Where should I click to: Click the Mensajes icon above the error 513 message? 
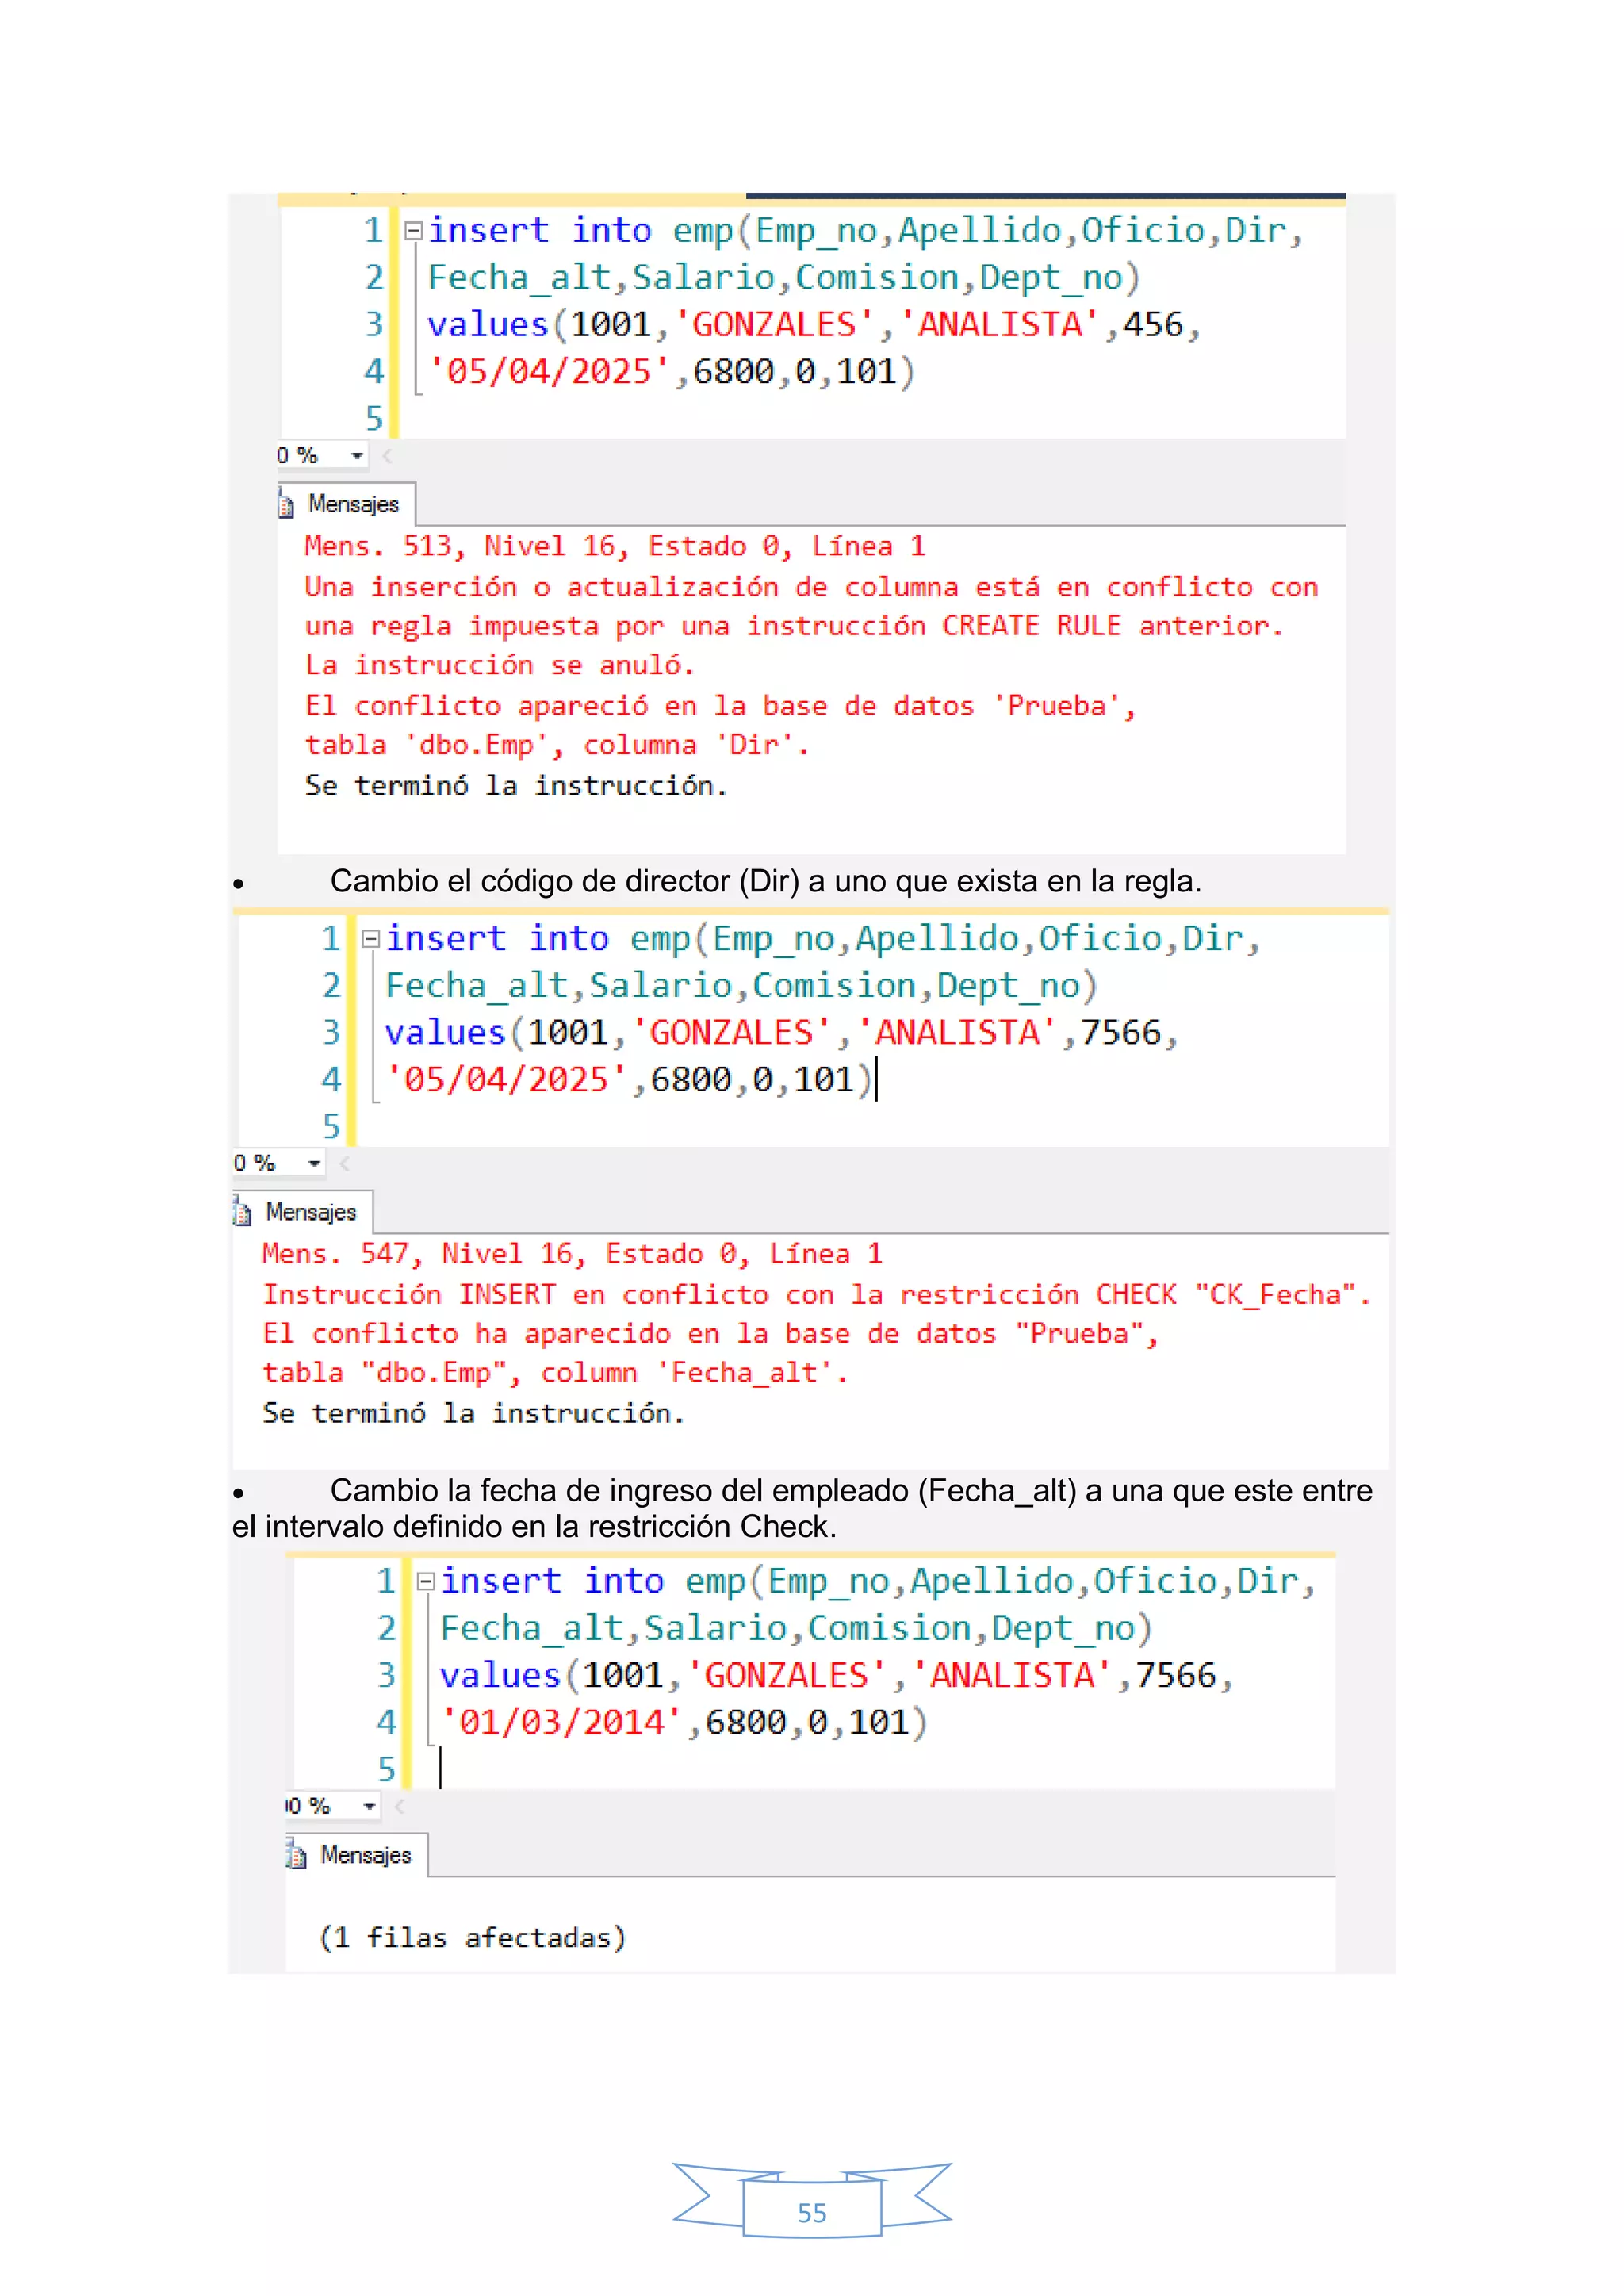[286, 505]
